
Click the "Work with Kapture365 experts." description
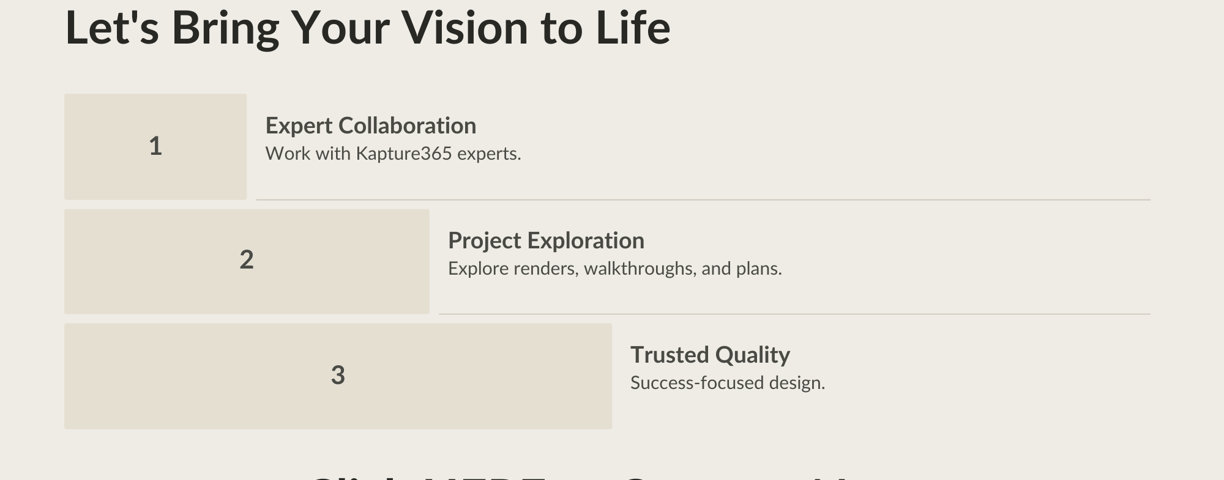click(393, 154)
